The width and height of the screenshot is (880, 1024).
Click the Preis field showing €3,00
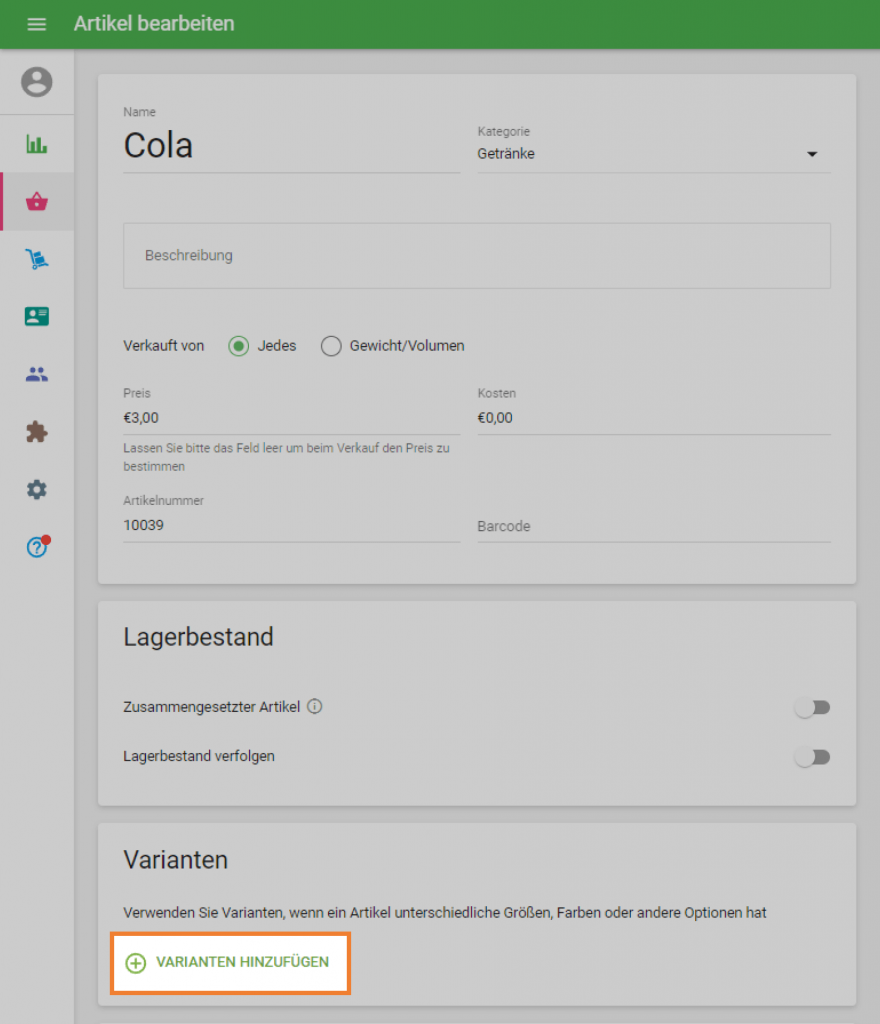pyautogui.click(x=290, y=418)
